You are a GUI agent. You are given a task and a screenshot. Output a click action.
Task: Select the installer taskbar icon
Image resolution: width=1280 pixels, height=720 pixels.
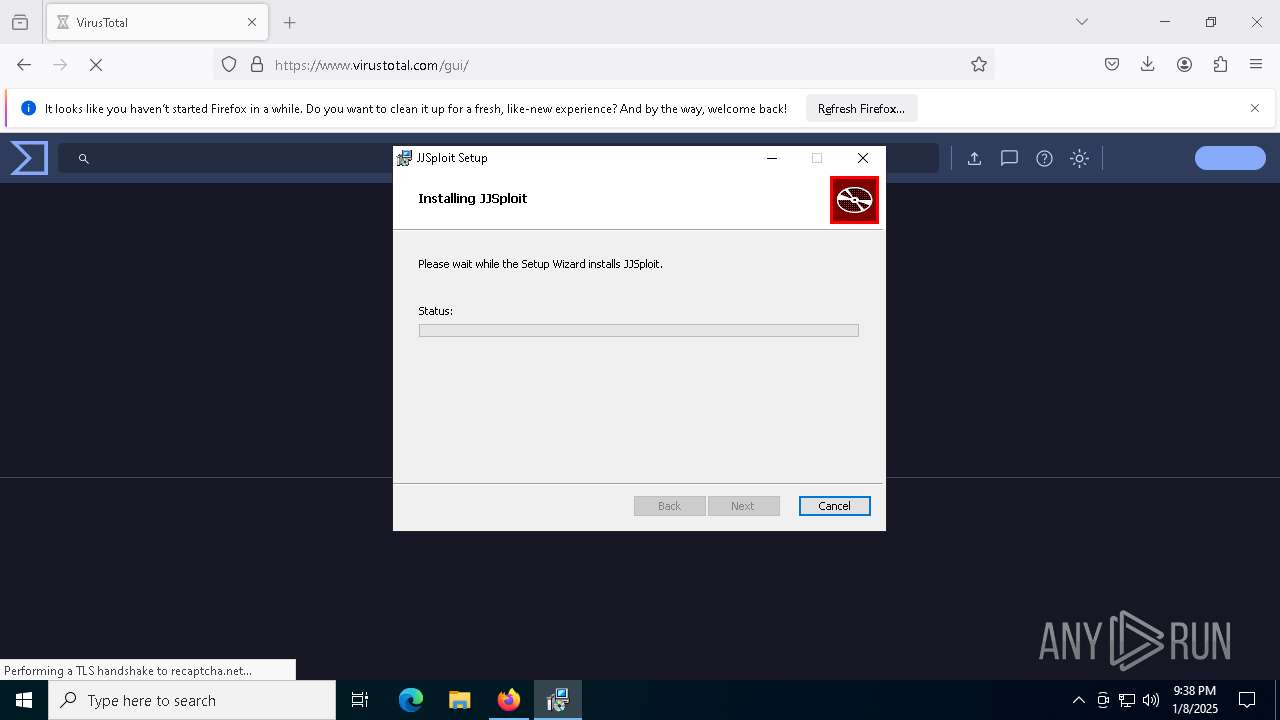[x=558, y=700]
